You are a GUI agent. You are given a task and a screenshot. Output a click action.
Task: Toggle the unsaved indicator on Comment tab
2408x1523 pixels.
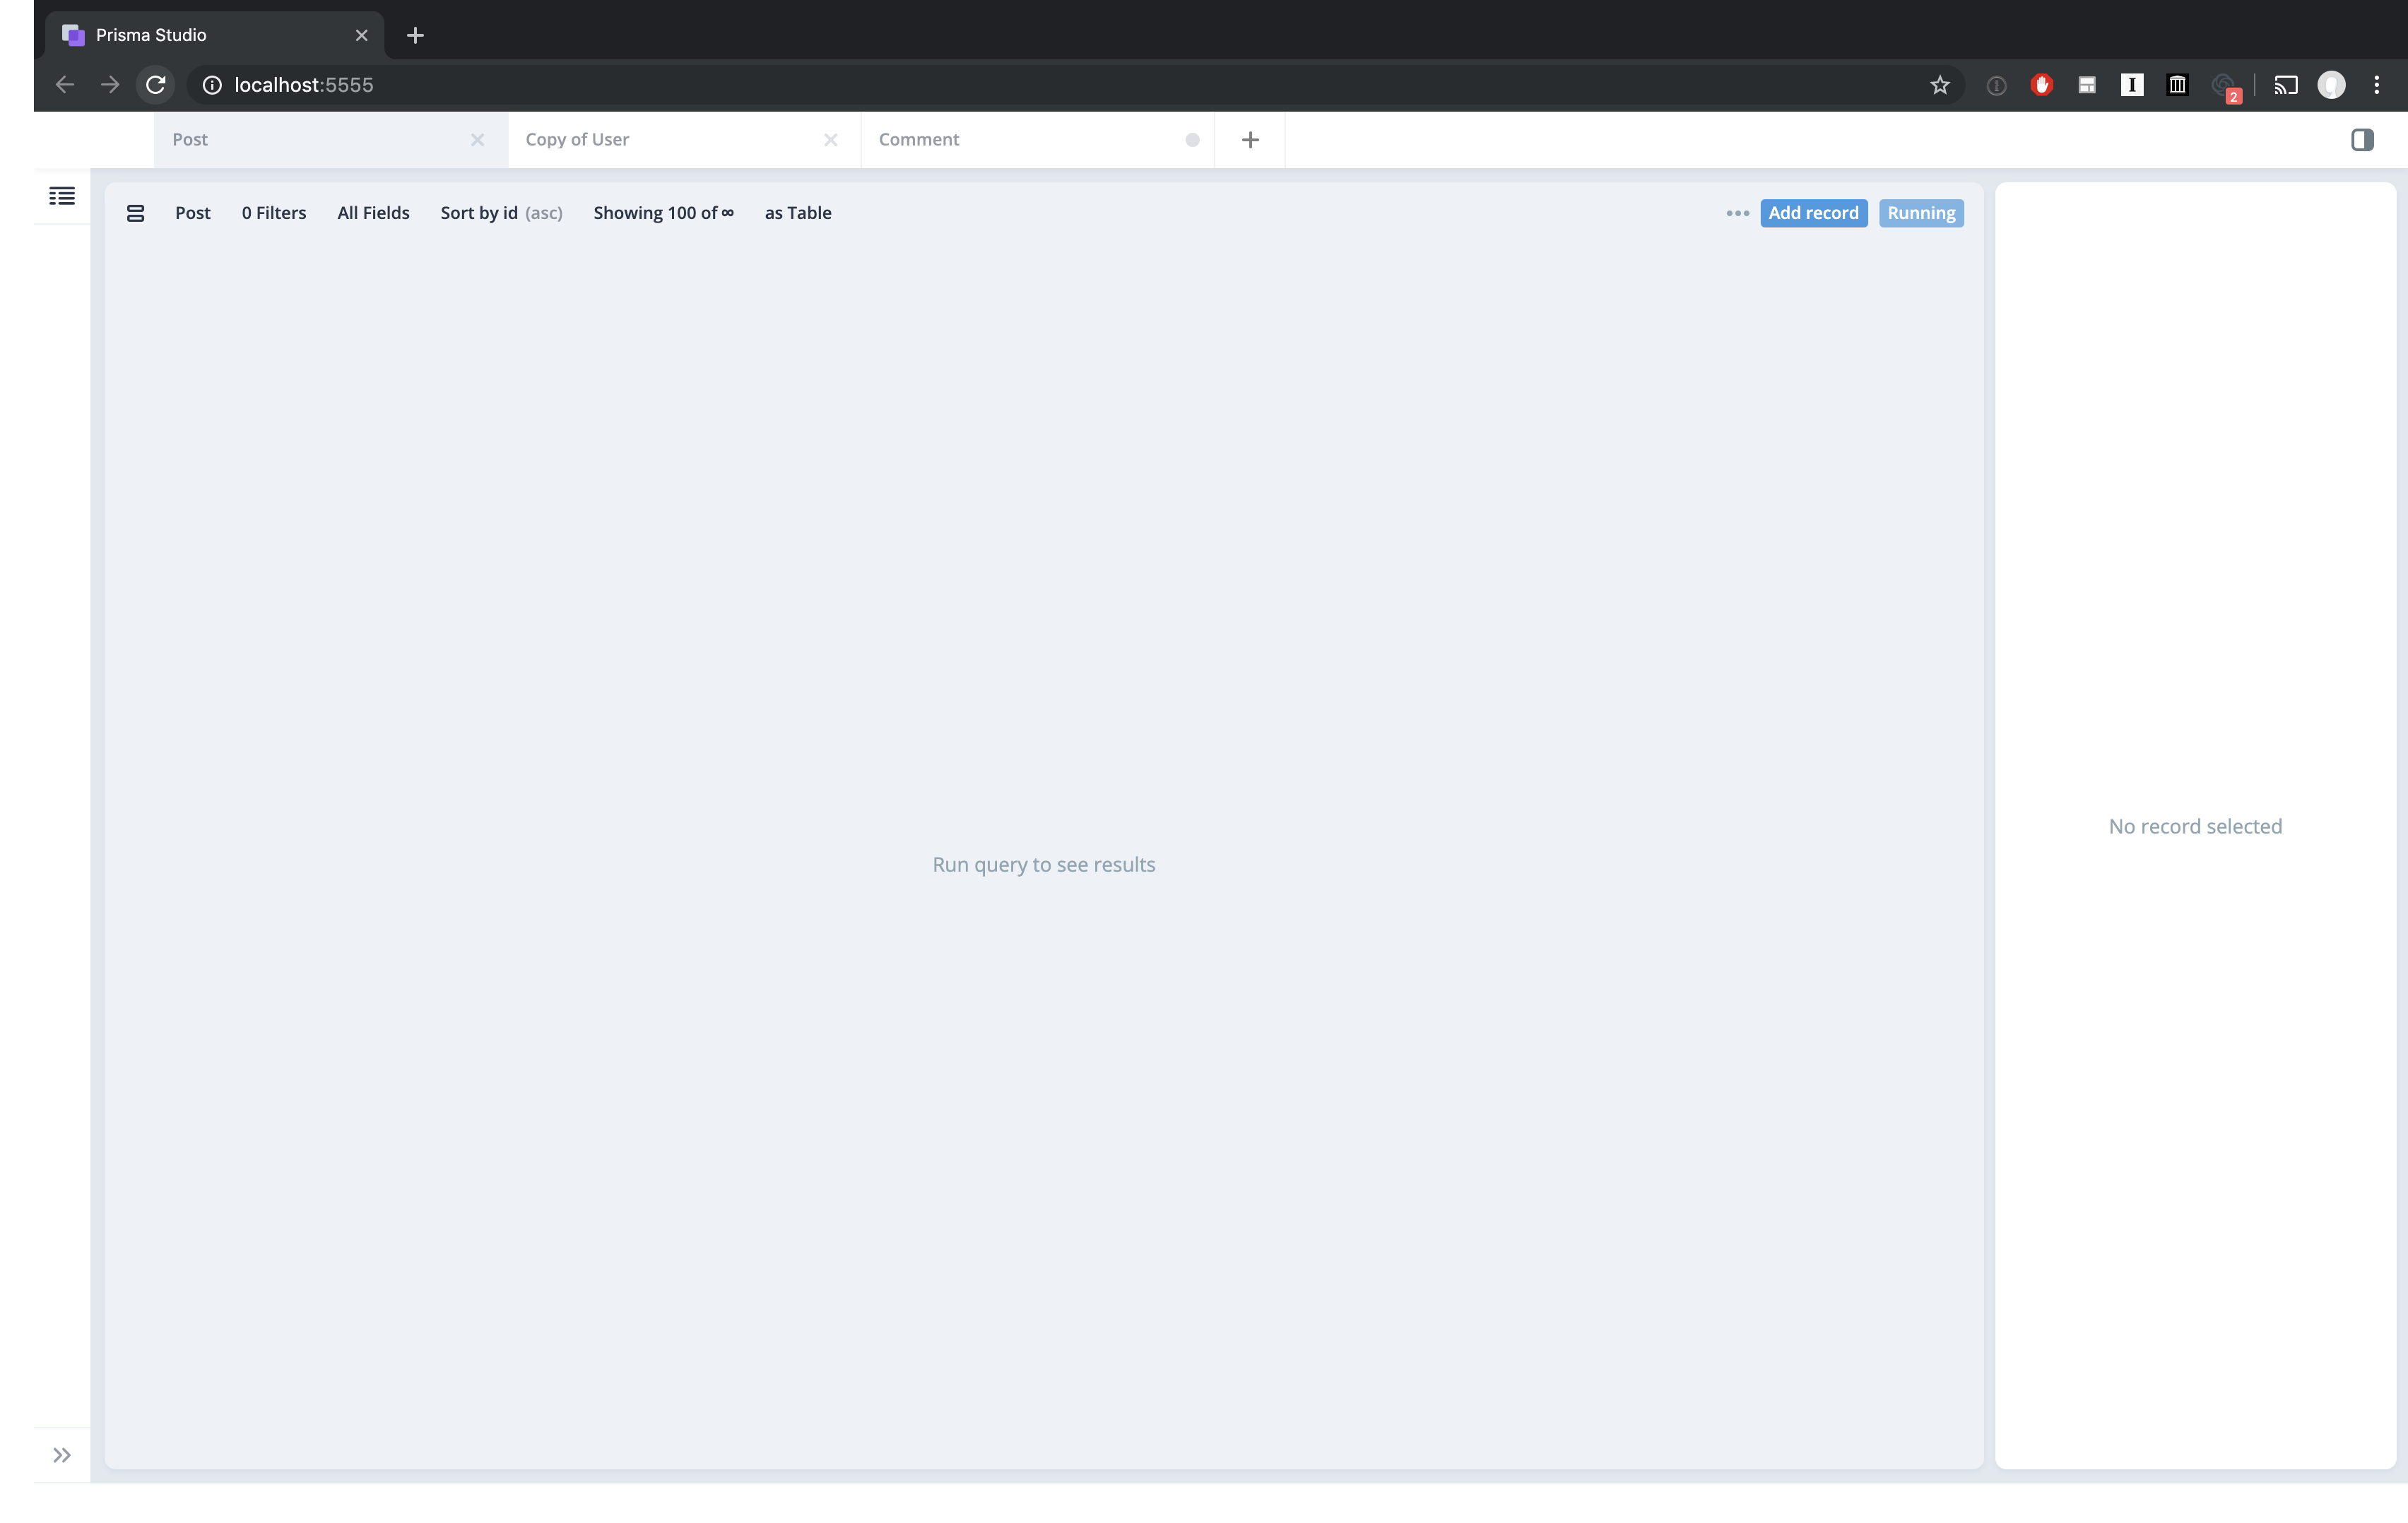point(1192,140)
